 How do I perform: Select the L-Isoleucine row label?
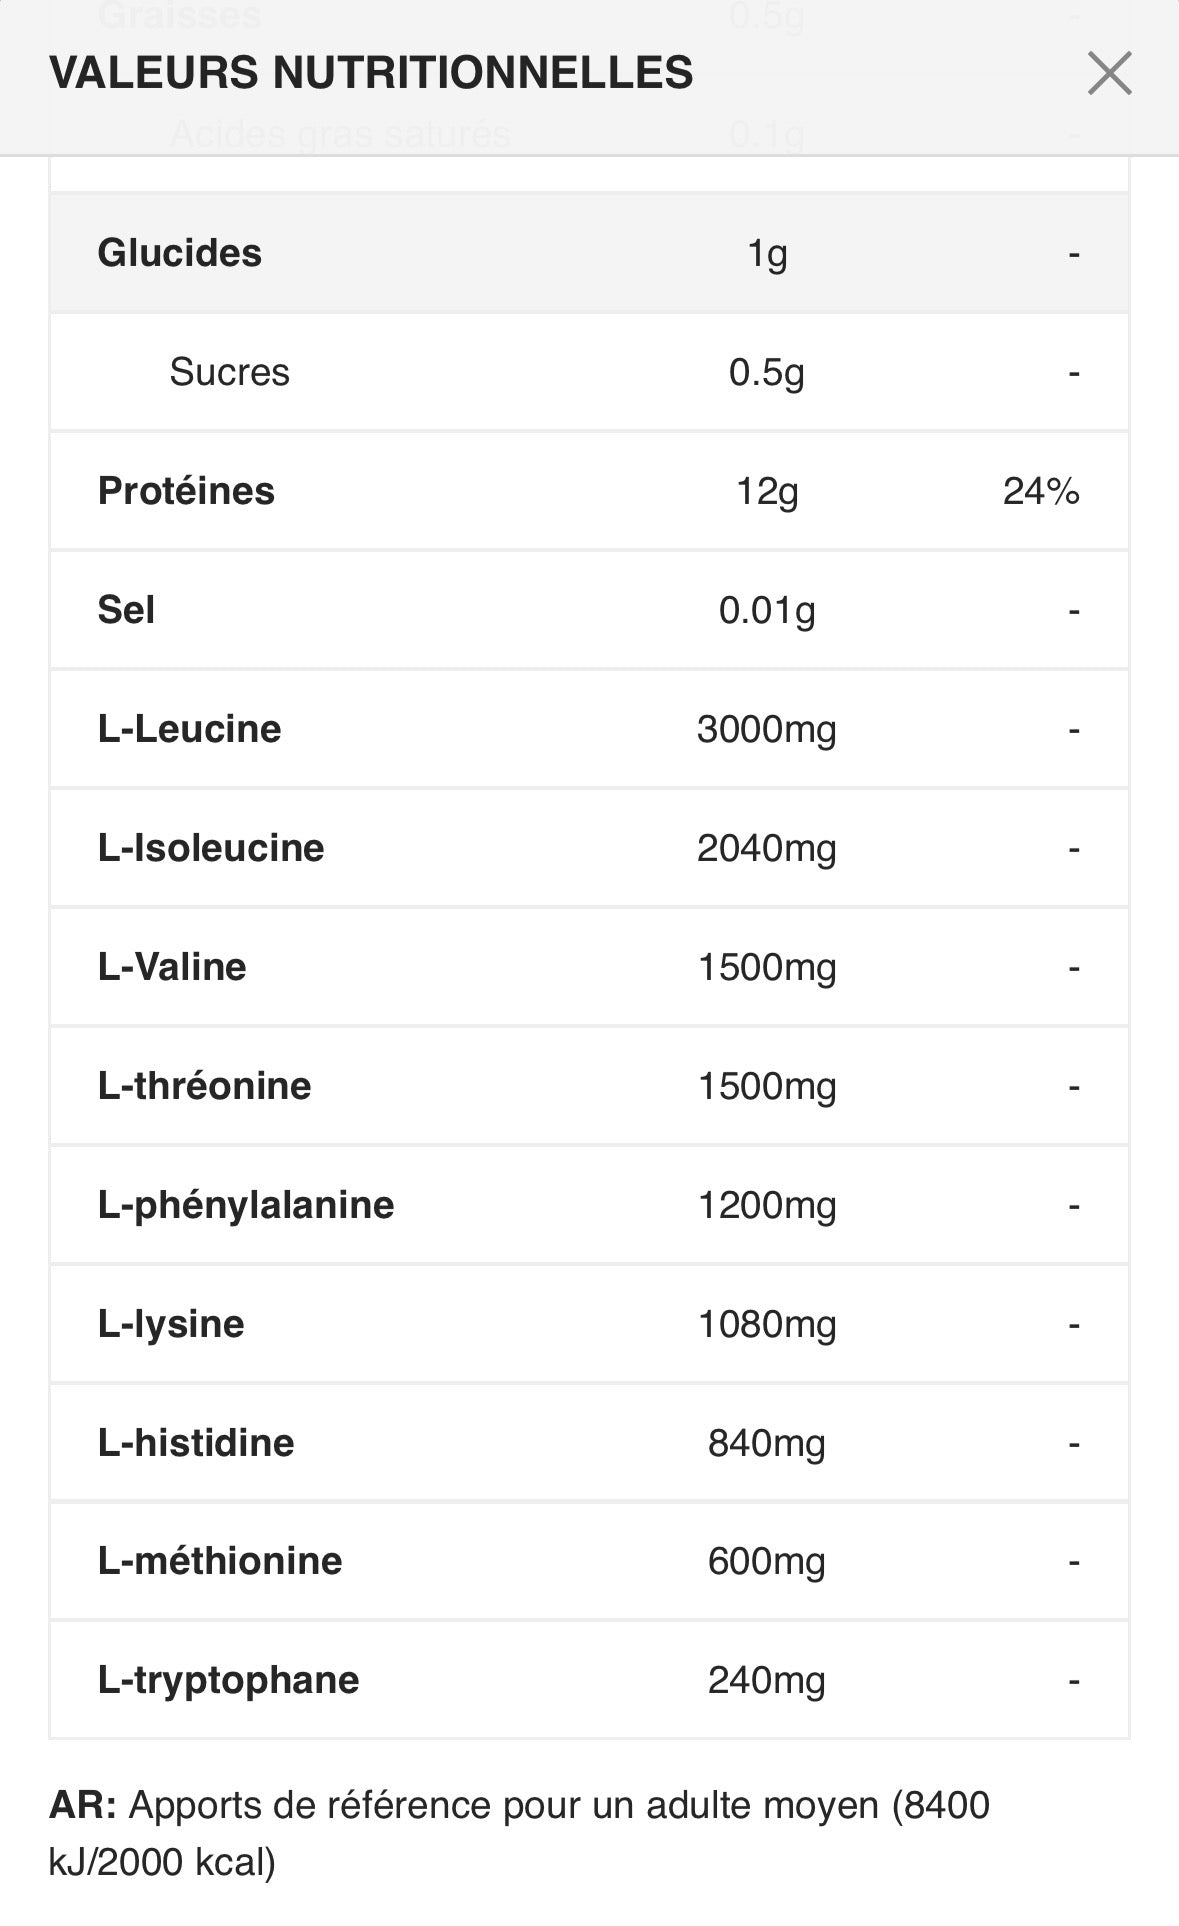(x=211, y=848)
